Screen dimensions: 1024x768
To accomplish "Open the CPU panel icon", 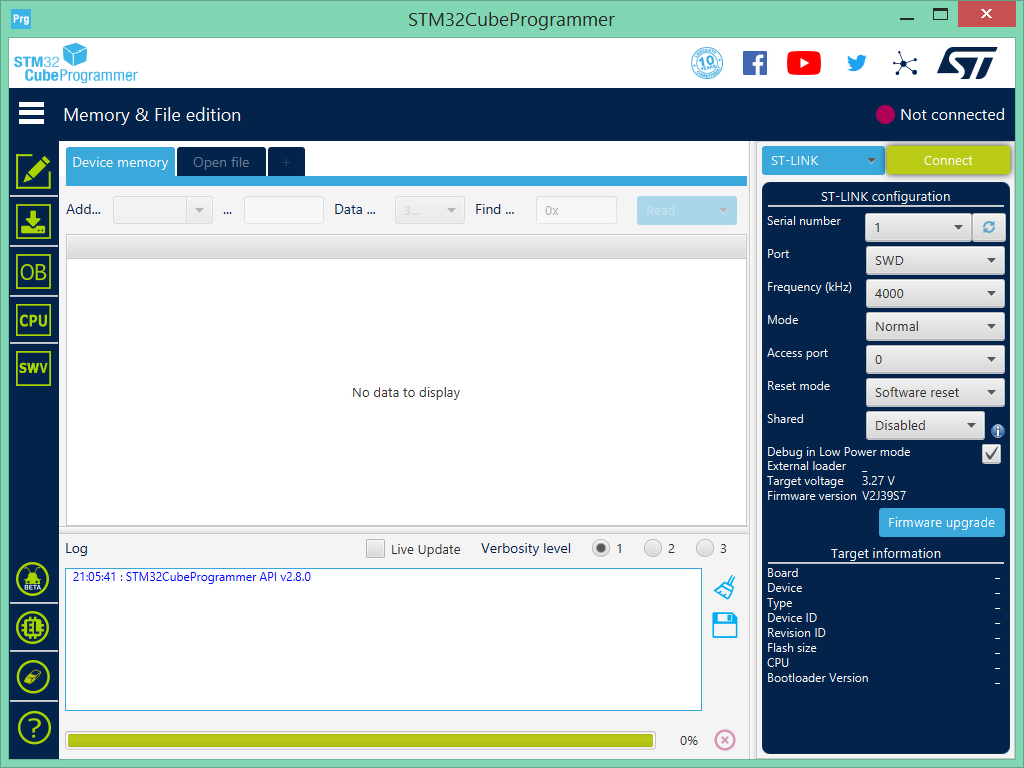I will (x=33, y=321).
